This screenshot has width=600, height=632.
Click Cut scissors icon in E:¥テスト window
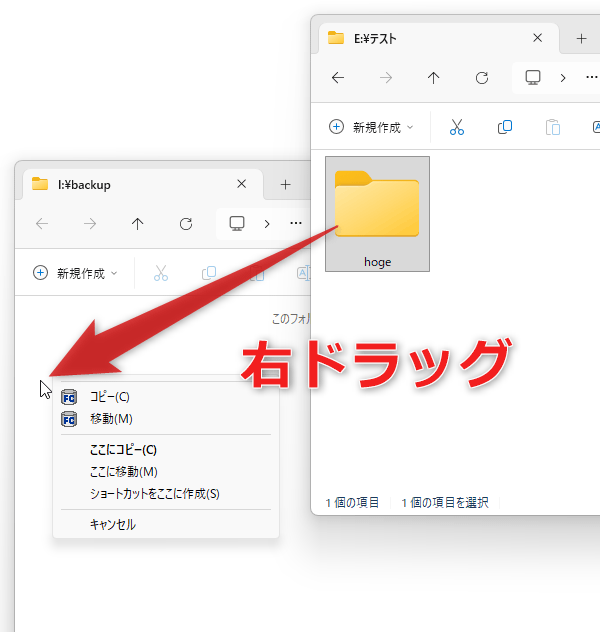[x=457, y=127]
